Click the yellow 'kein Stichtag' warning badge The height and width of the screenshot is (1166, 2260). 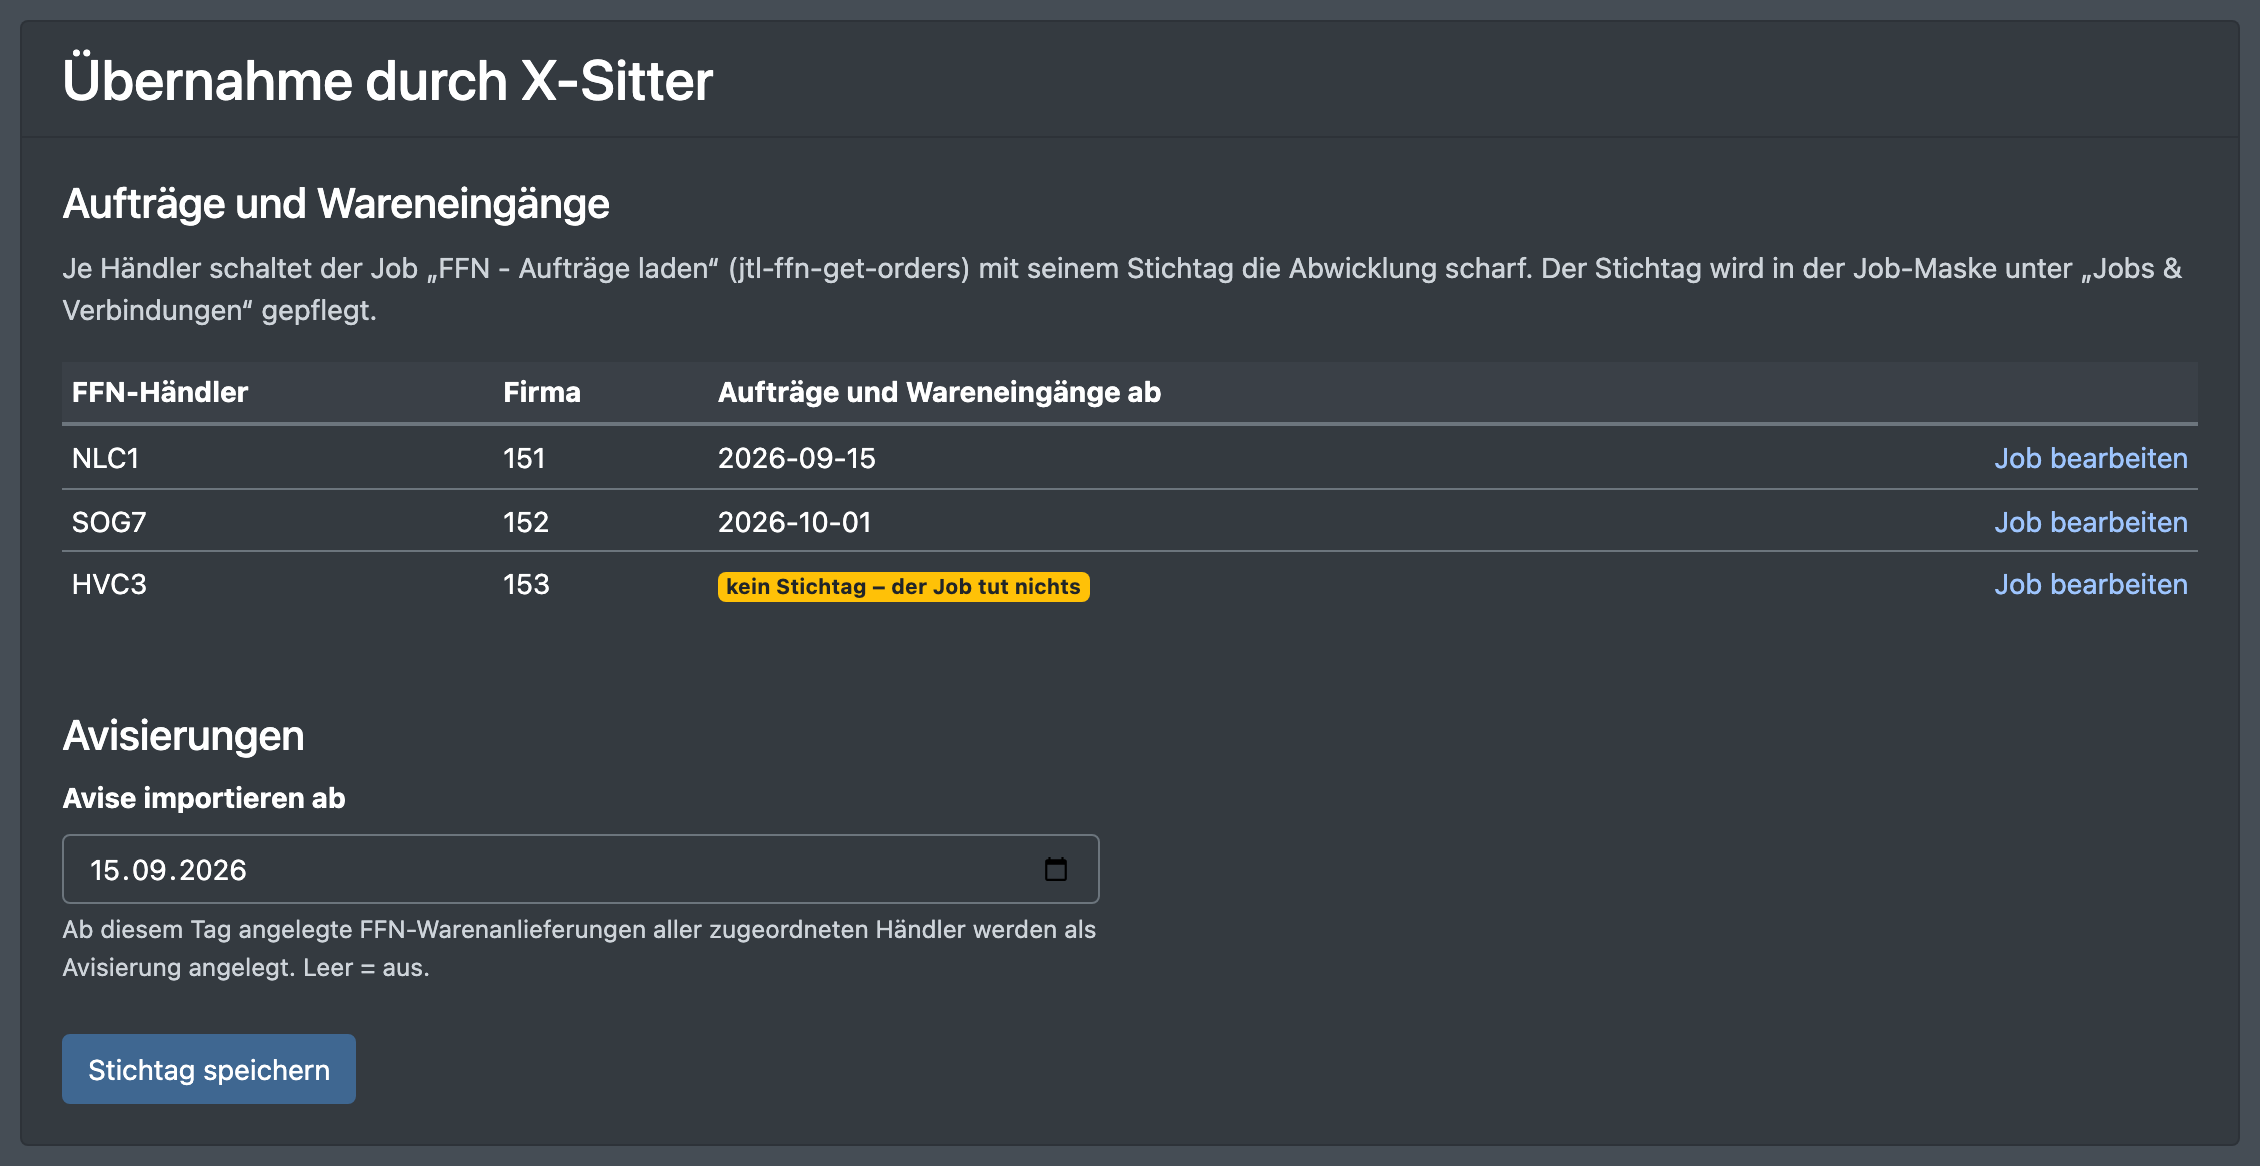(x=903, y=586)
